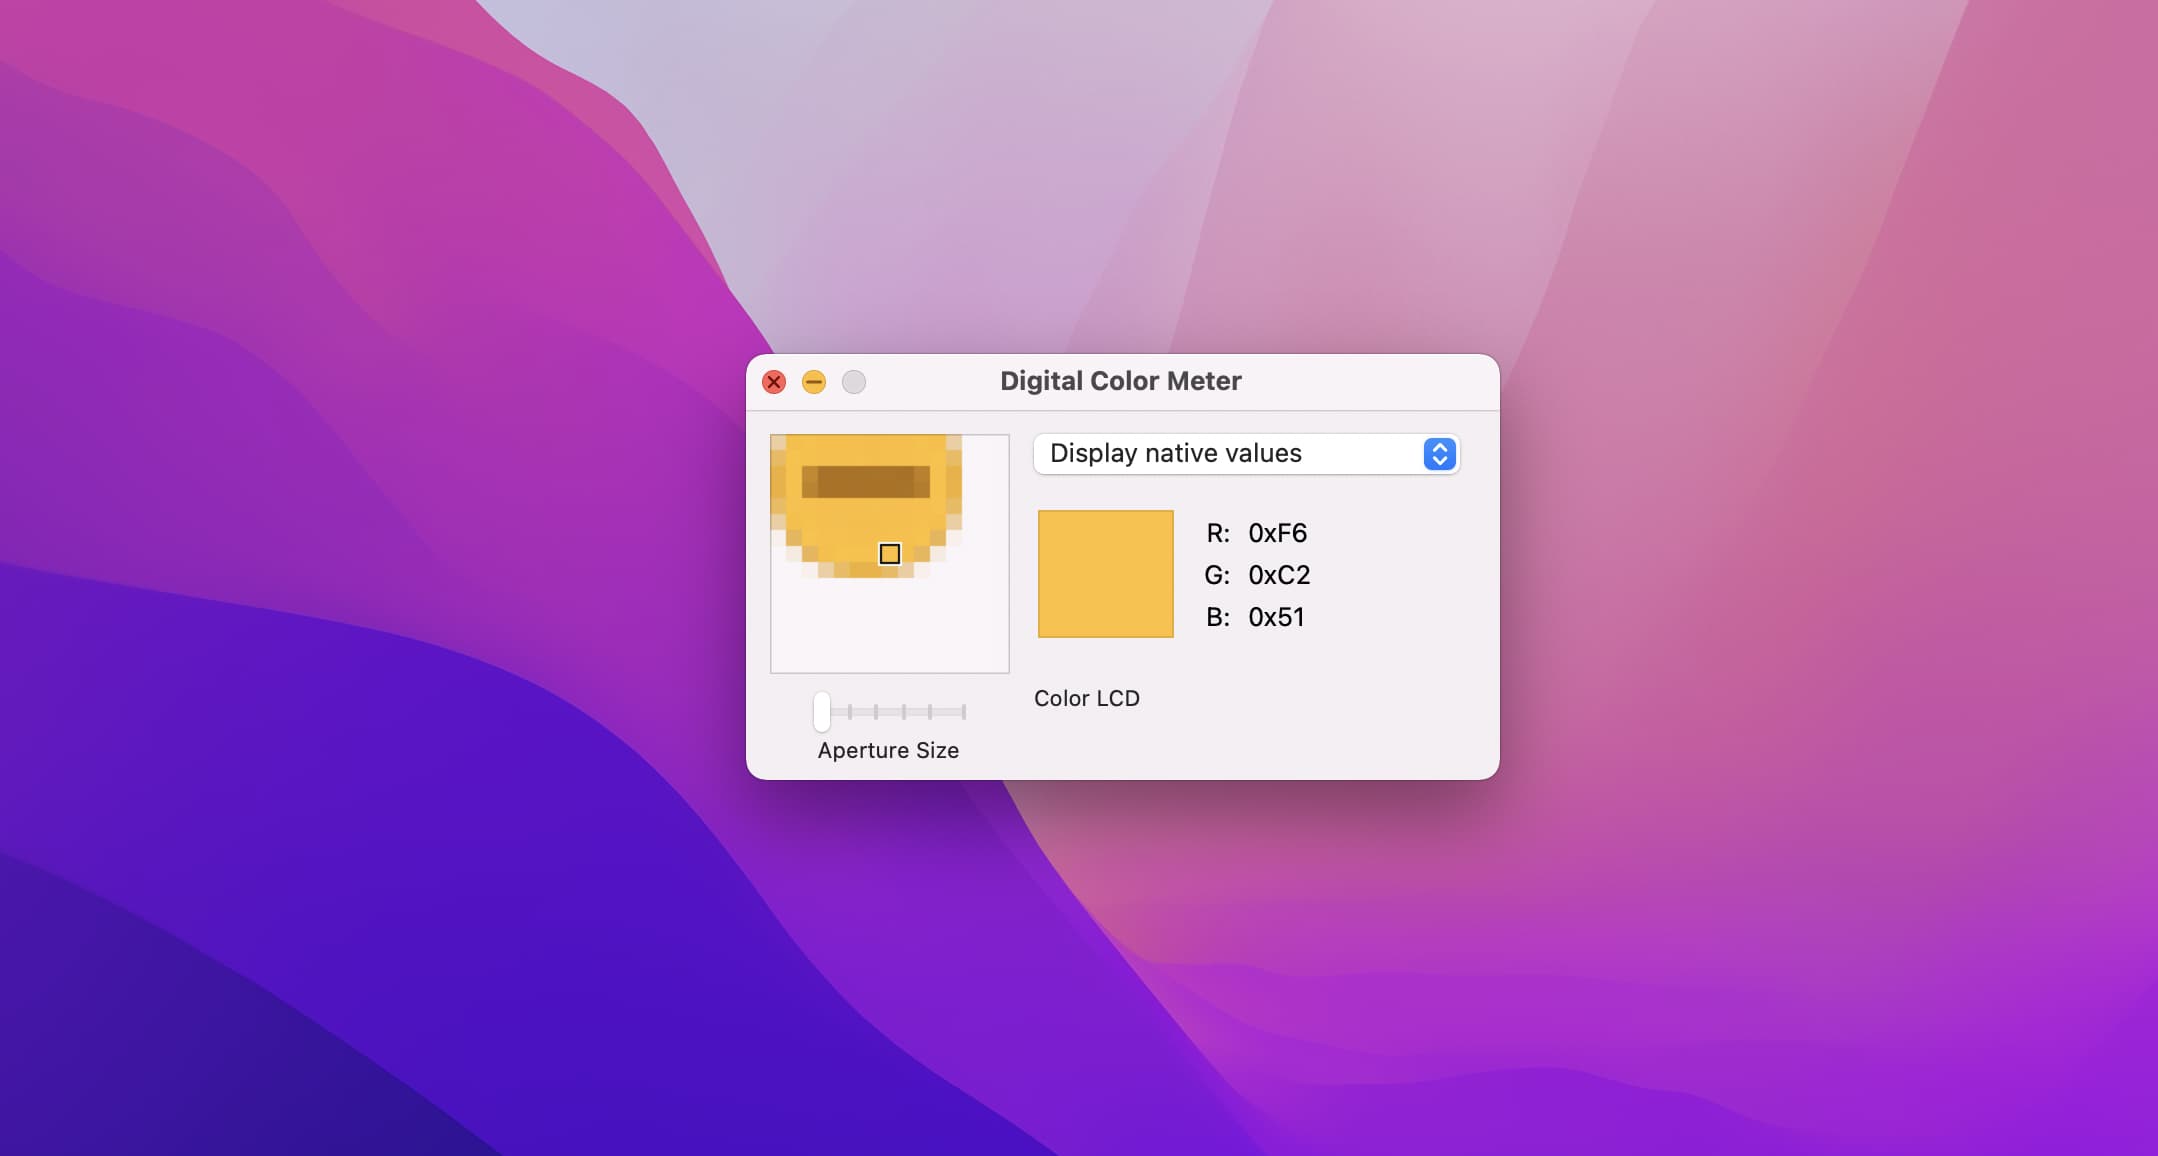2158x1156 pixels.
Task: Click the "R:" channel label
Action: point(1217,533)
